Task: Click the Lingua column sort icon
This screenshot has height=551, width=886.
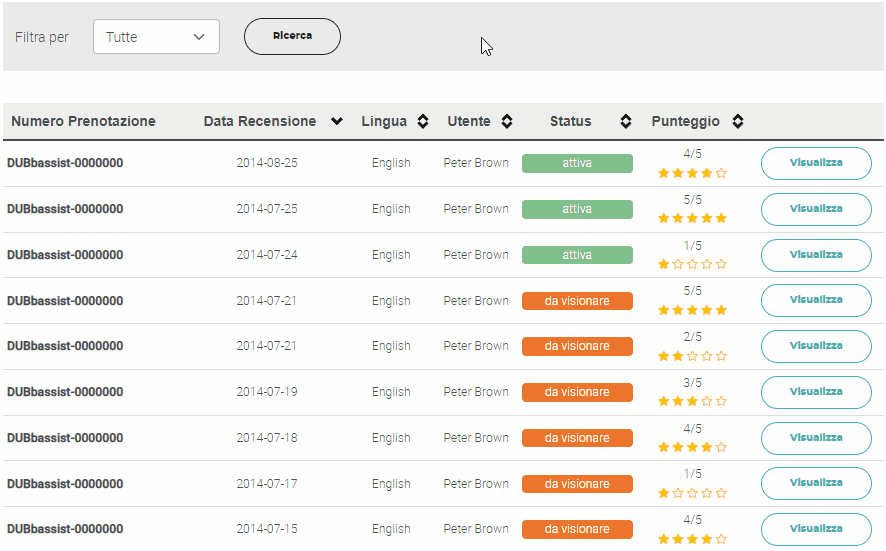Action: coord(423,122)
